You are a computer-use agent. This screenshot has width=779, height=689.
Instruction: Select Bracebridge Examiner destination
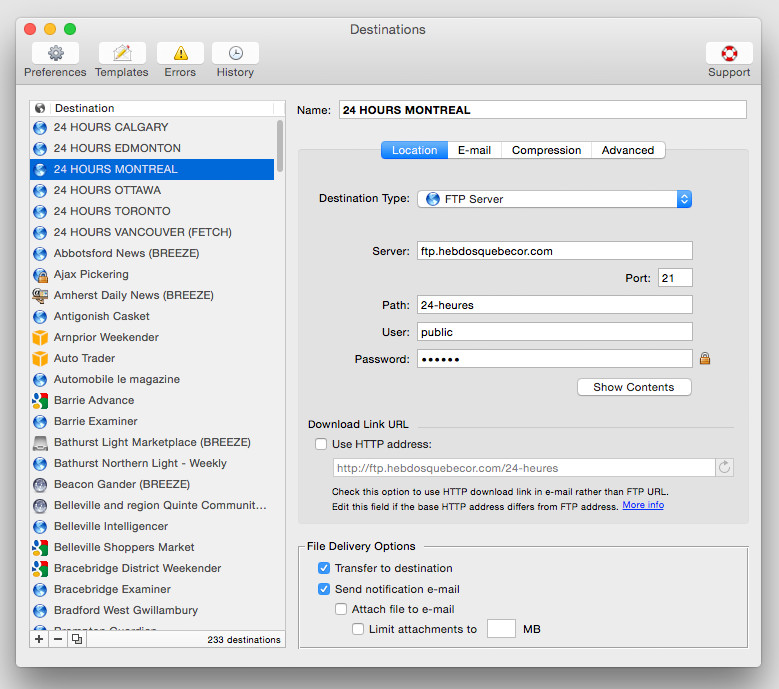(152, 589)
